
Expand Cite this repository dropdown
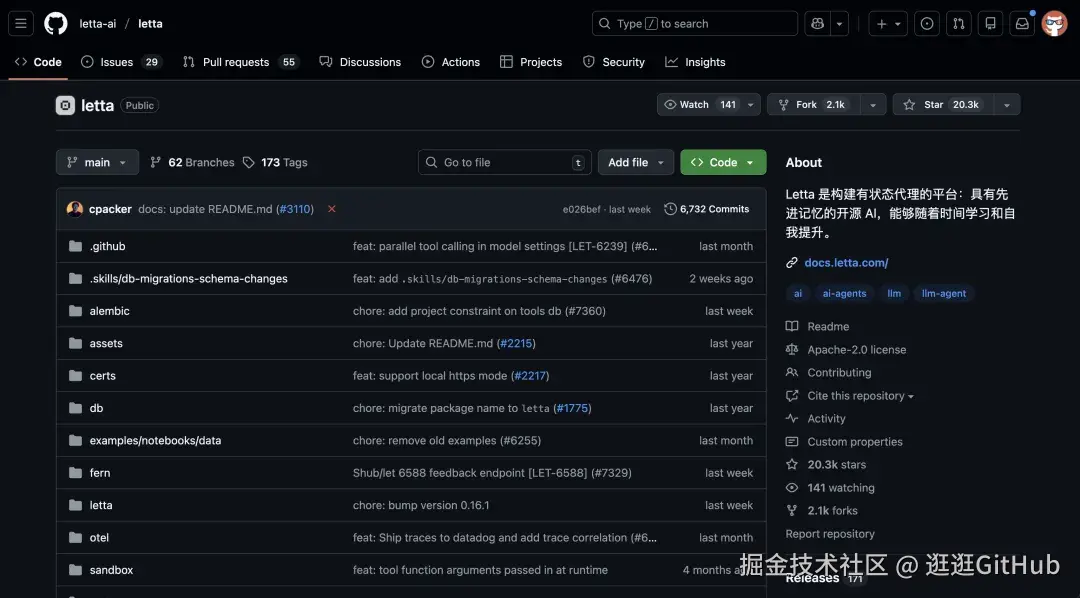point(860,395)
